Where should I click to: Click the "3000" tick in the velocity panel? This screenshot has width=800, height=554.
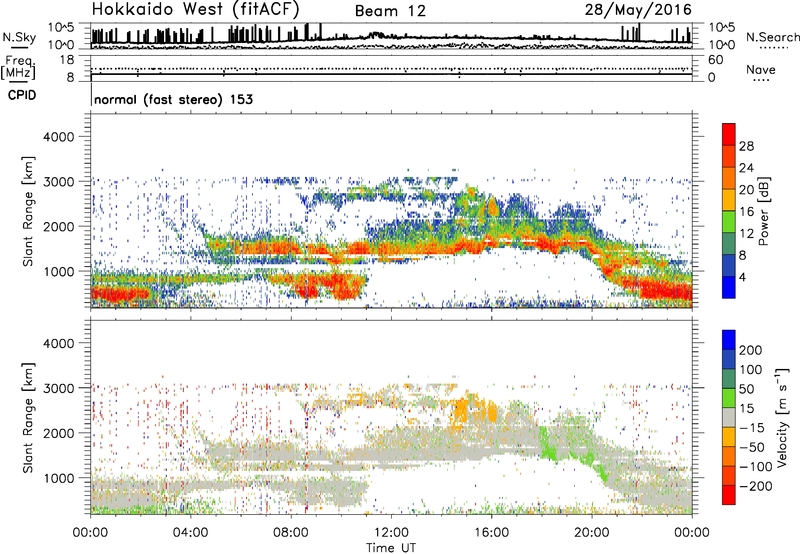click(59, 388)
